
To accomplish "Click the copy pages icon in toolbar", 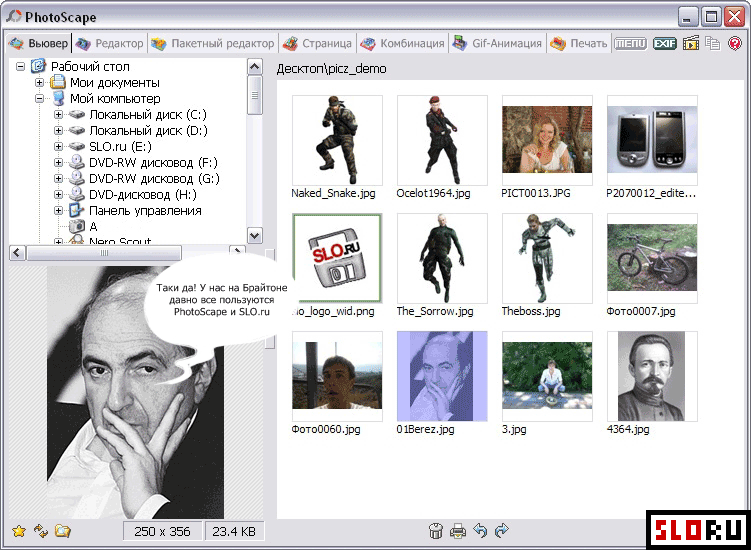I will point(713,43).
